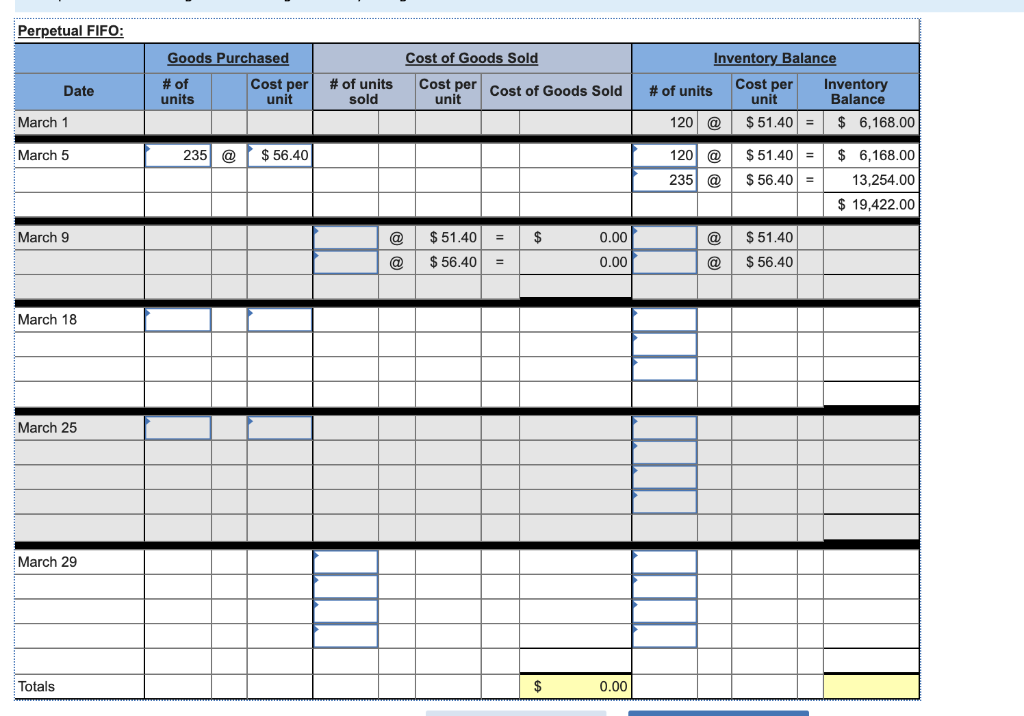This screenshot has width=1024, height=716.
Task: Click the 'Cost of Goods Sold' group header
Action: tap(472, 58)
